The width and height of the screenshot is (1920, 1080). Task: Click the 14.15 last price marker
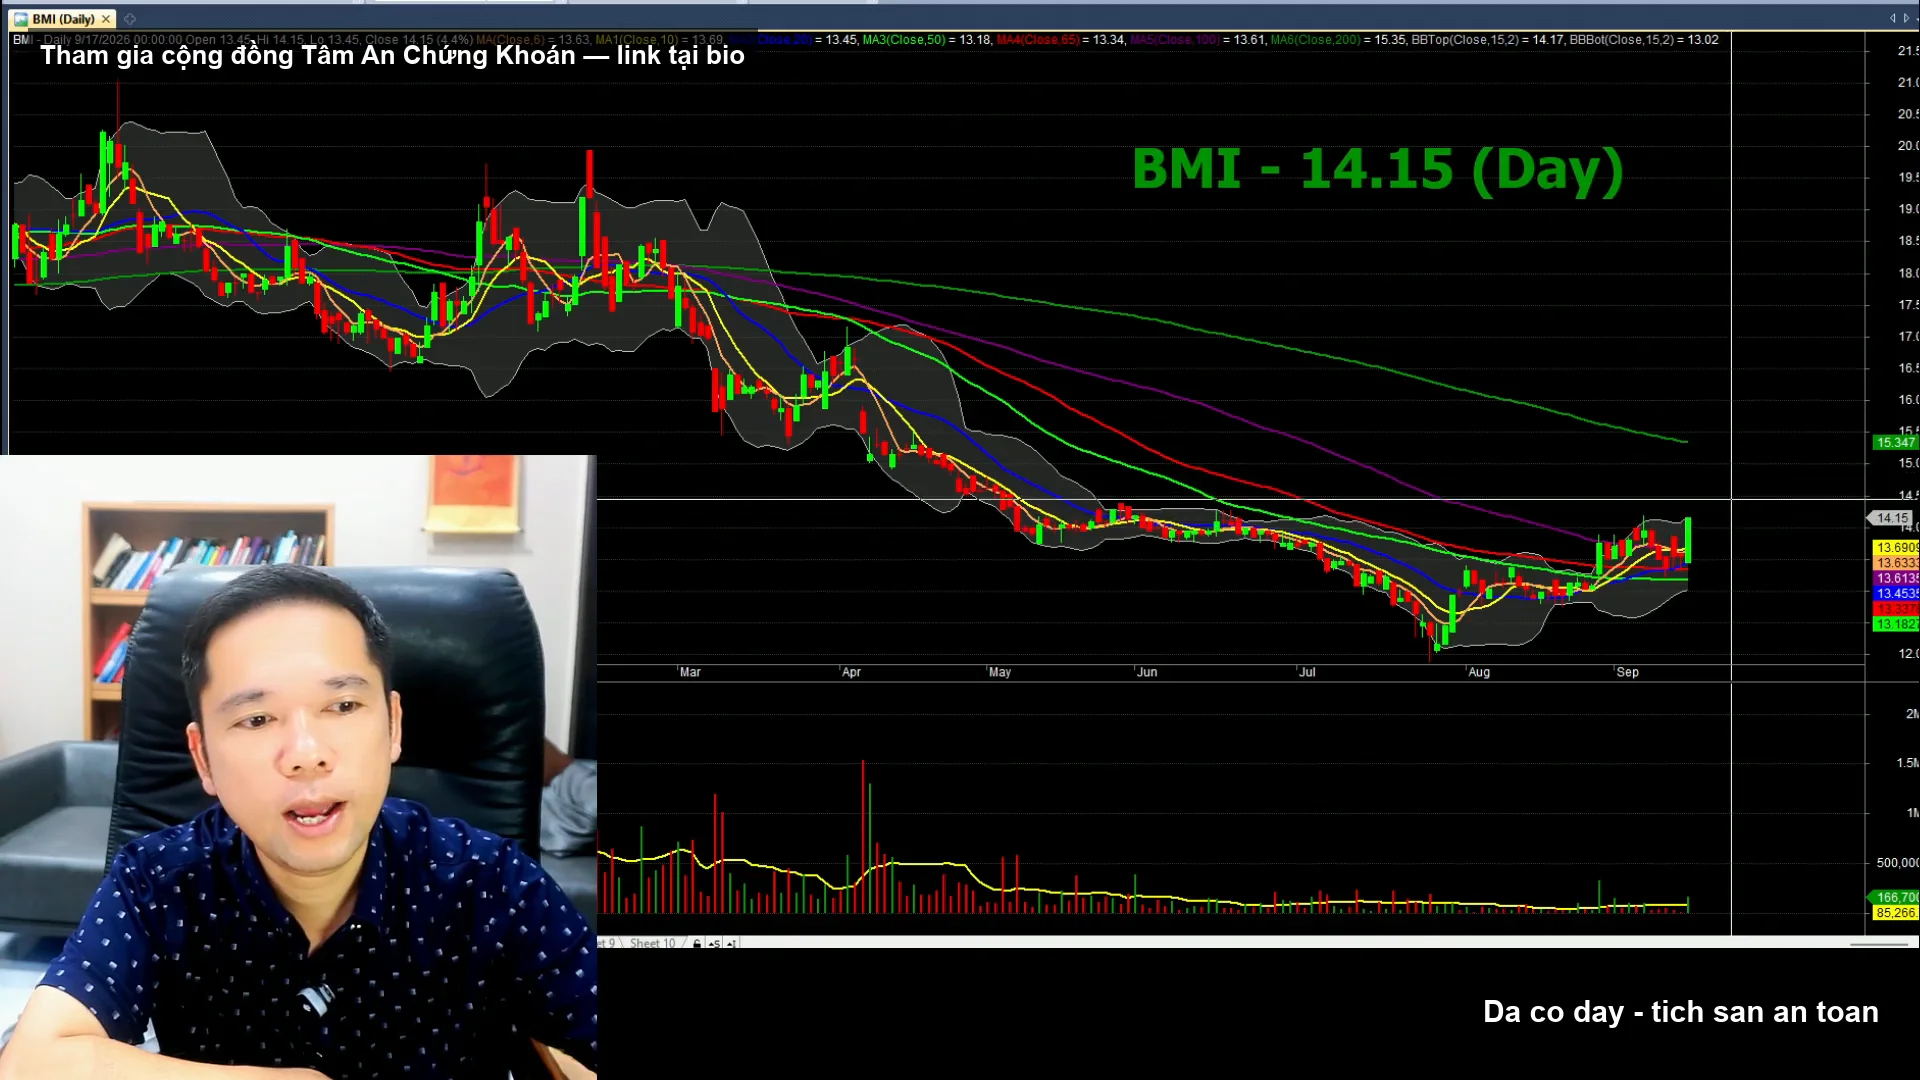(1892, 518)
